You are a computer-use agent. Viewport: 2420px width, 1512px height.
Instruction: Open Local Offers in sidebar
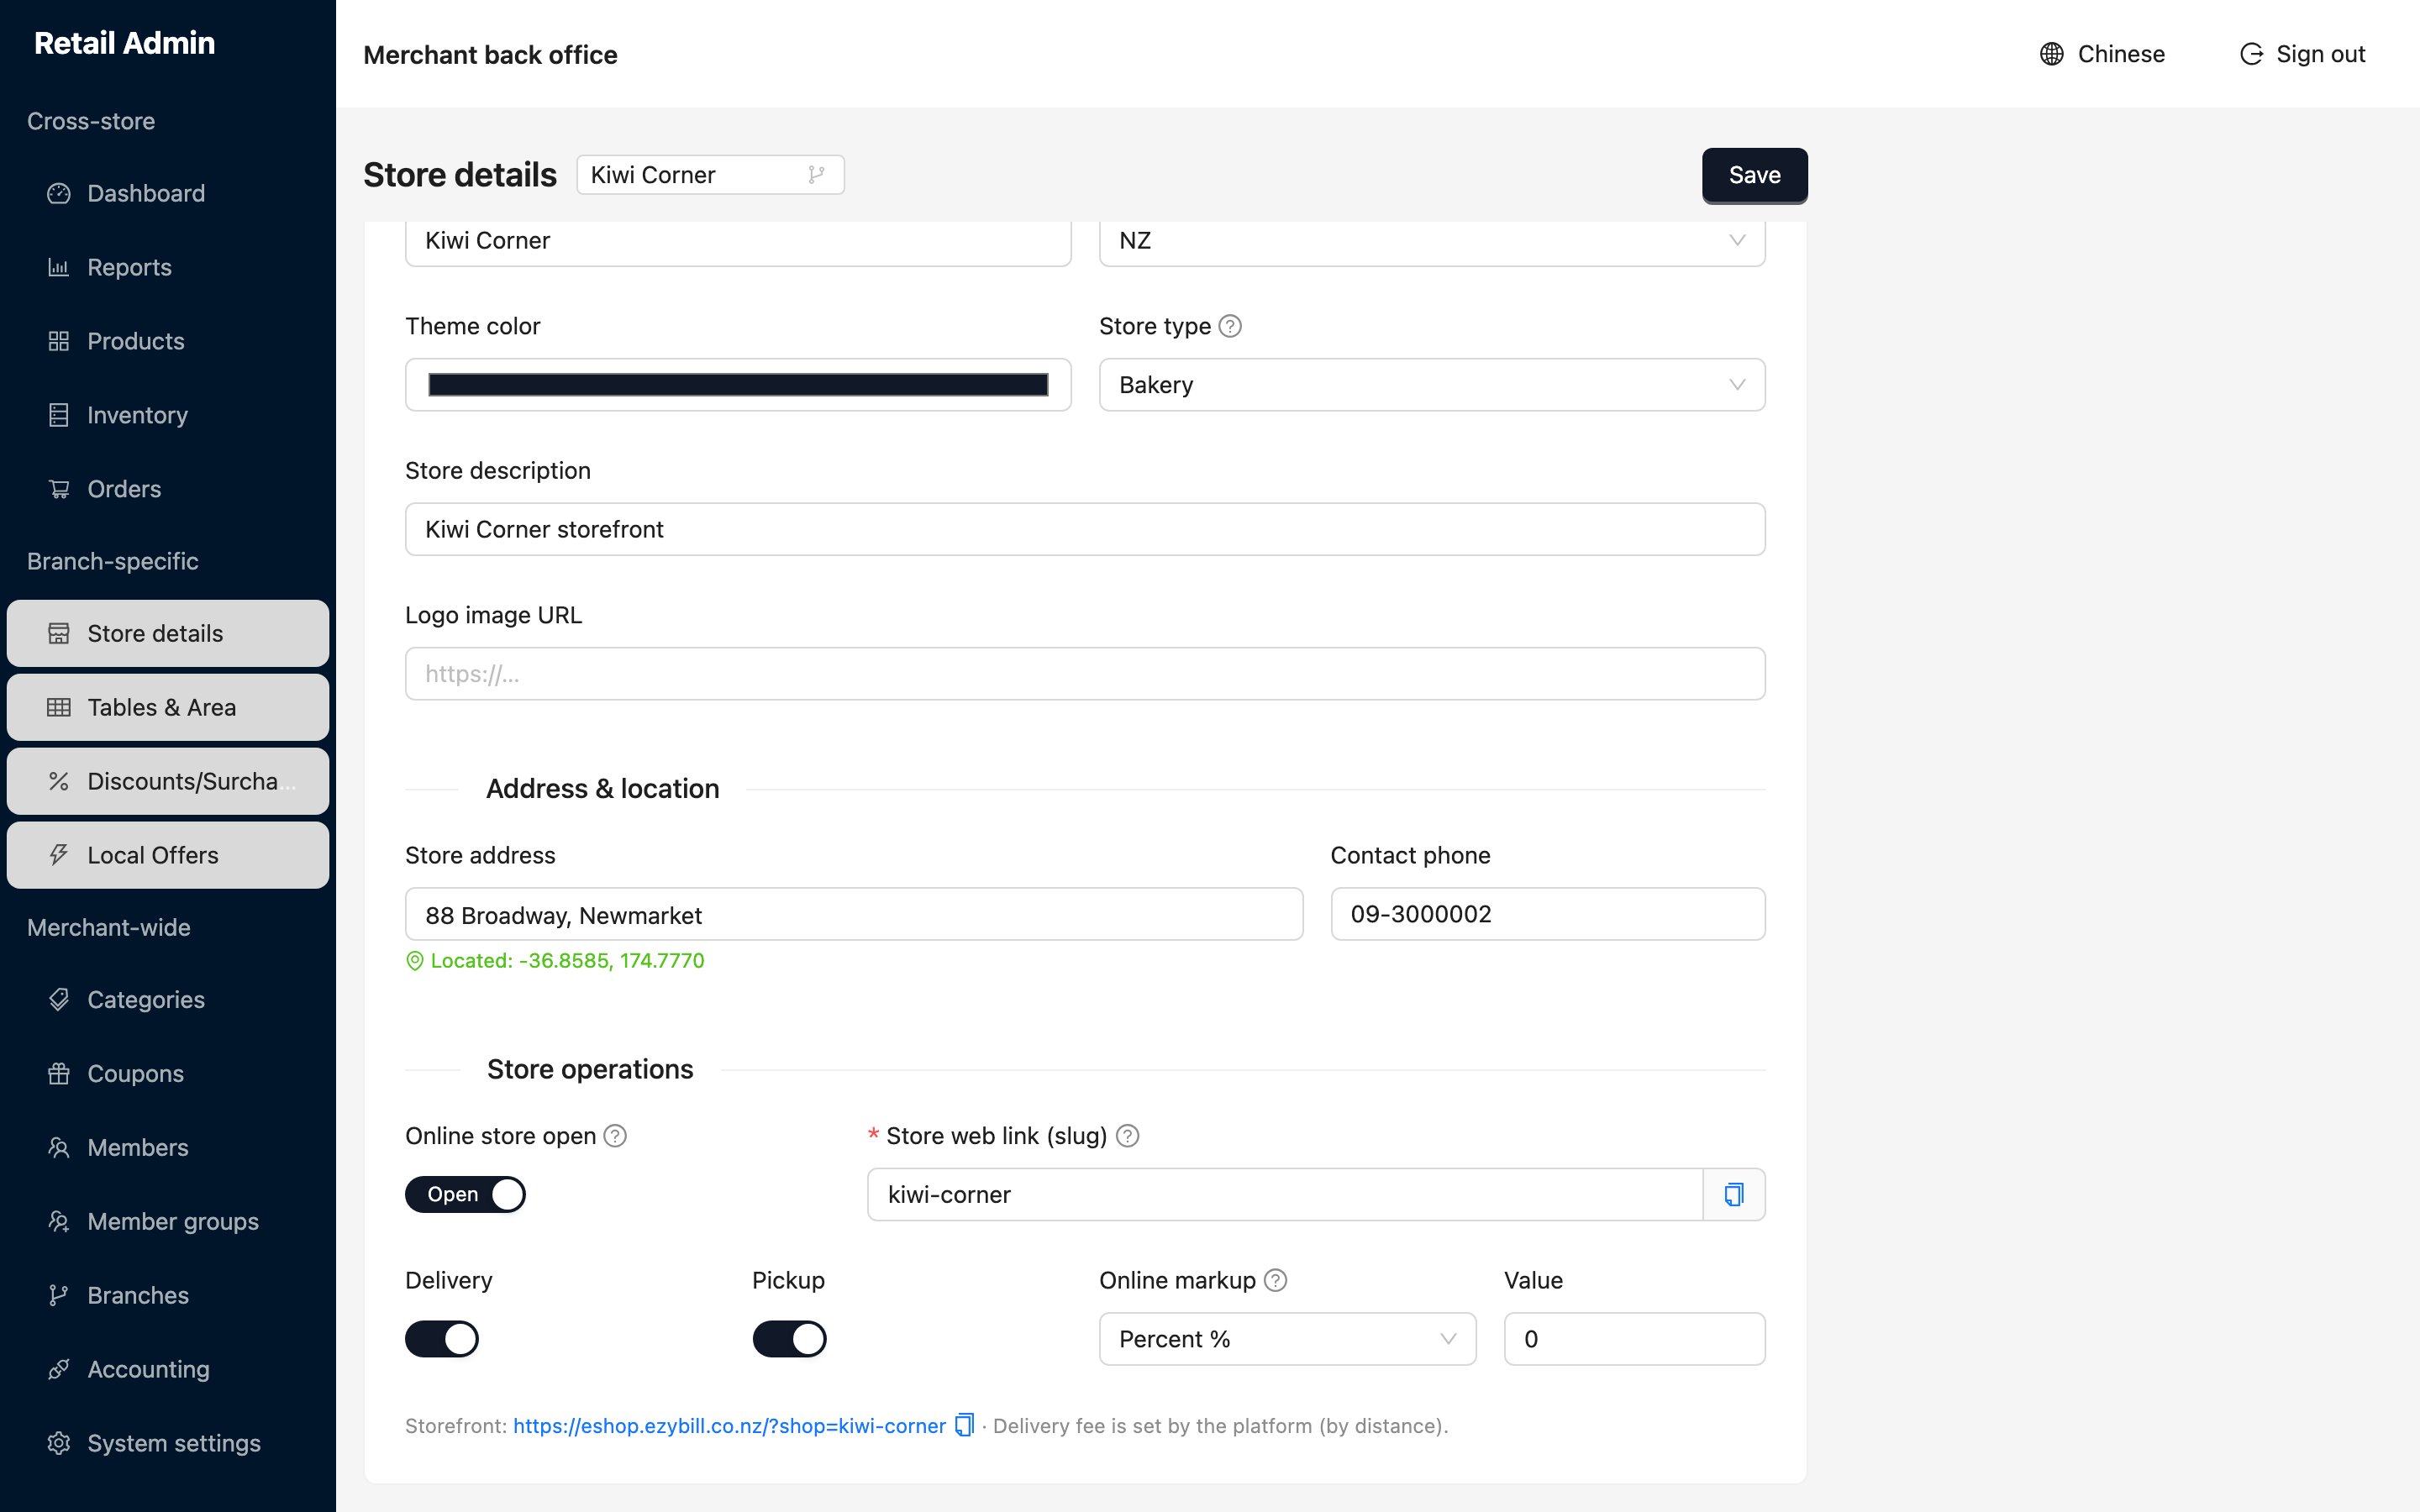(x=168, y=855)
